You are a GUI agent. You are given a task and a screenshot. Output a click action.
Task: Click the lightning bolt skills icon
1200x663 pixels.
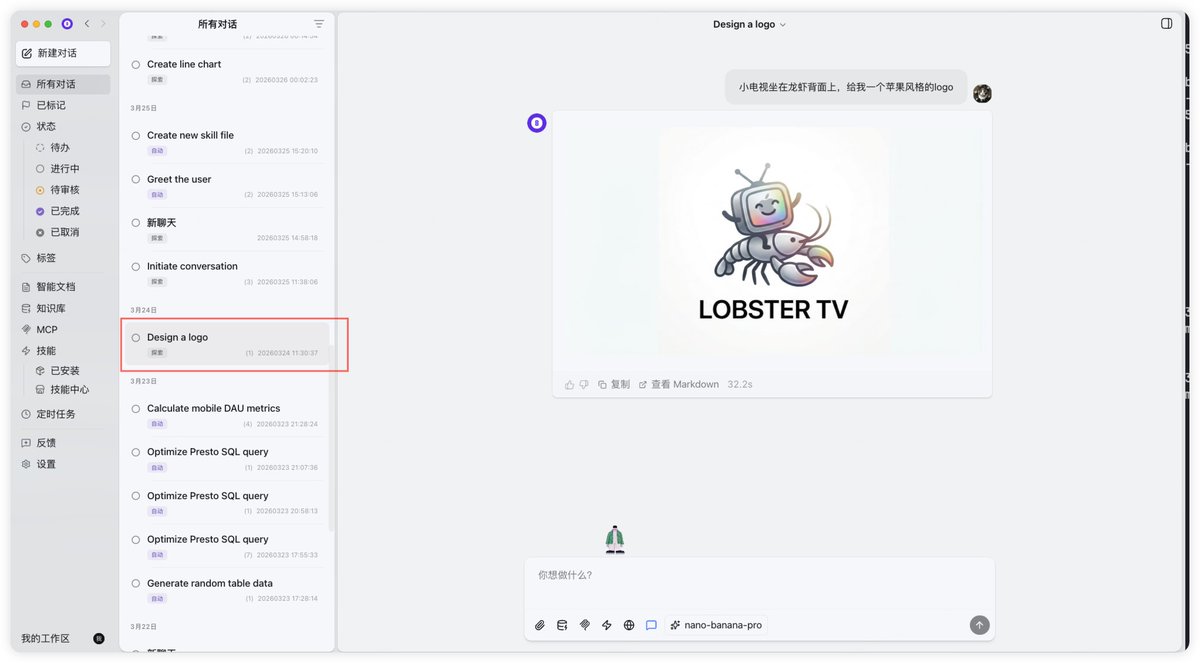tap(607, 625)
